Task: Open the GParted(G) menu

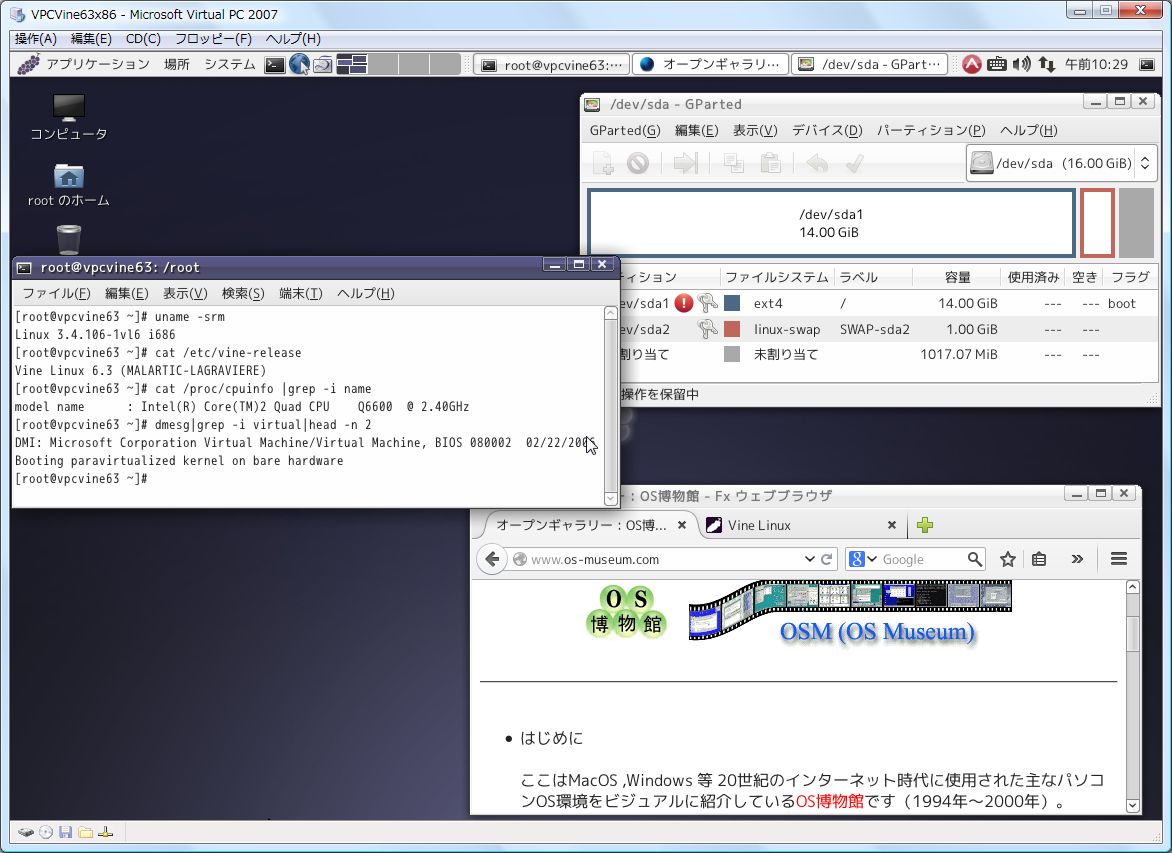Action: (x=625, y=130)
